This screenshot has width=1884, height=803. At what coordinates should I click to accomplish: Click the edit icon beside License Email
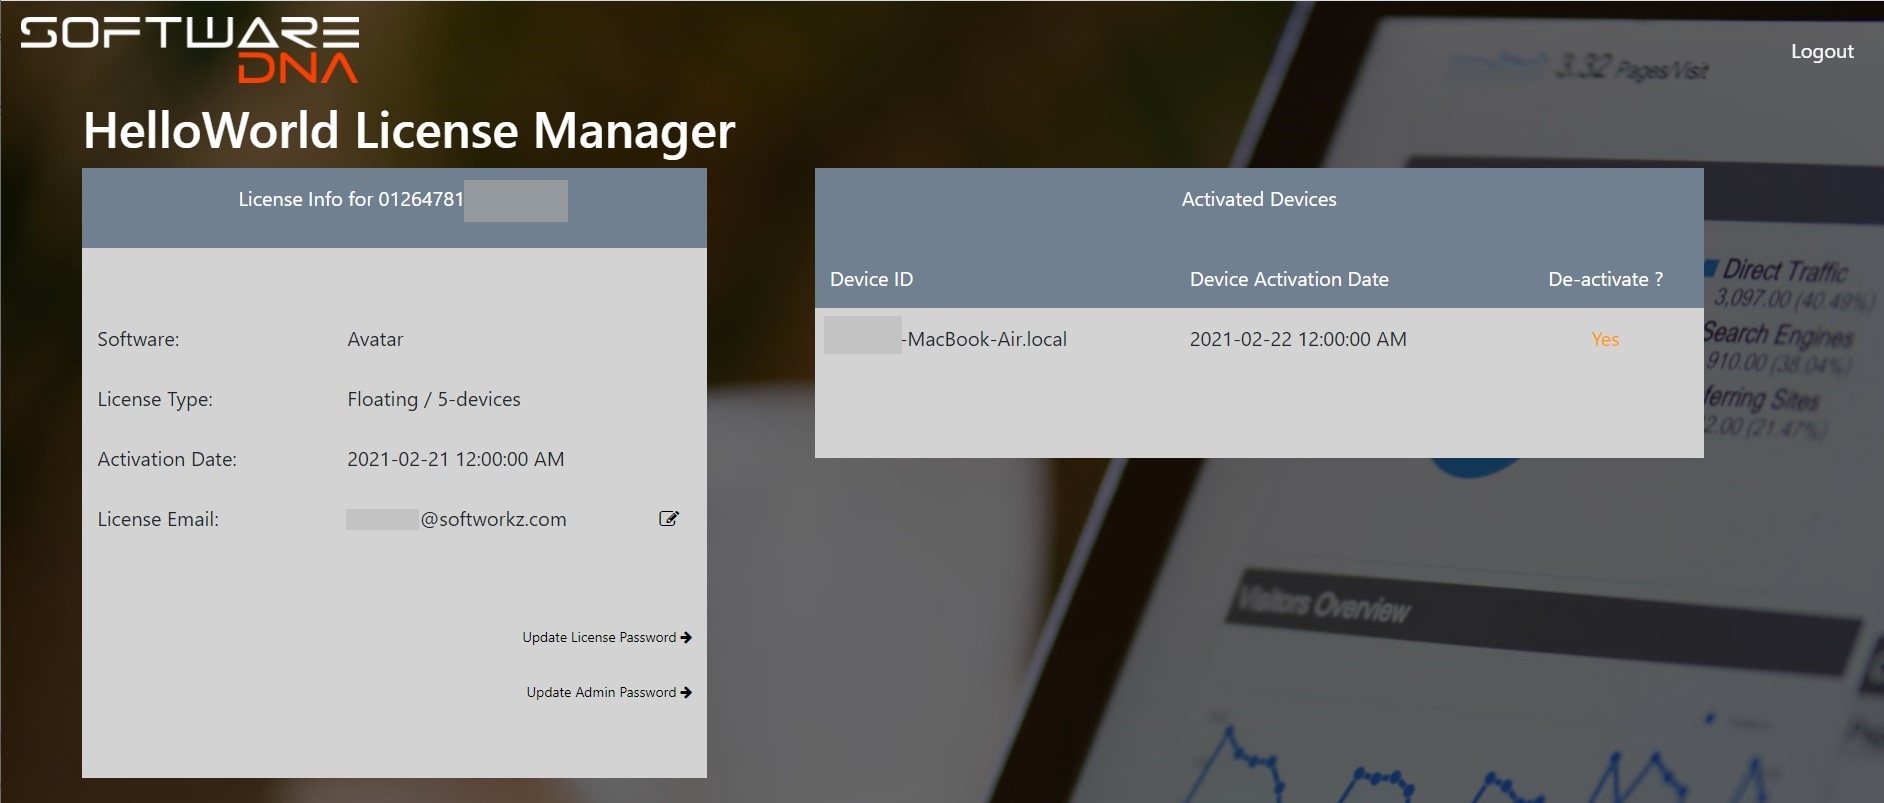(669, 518)
